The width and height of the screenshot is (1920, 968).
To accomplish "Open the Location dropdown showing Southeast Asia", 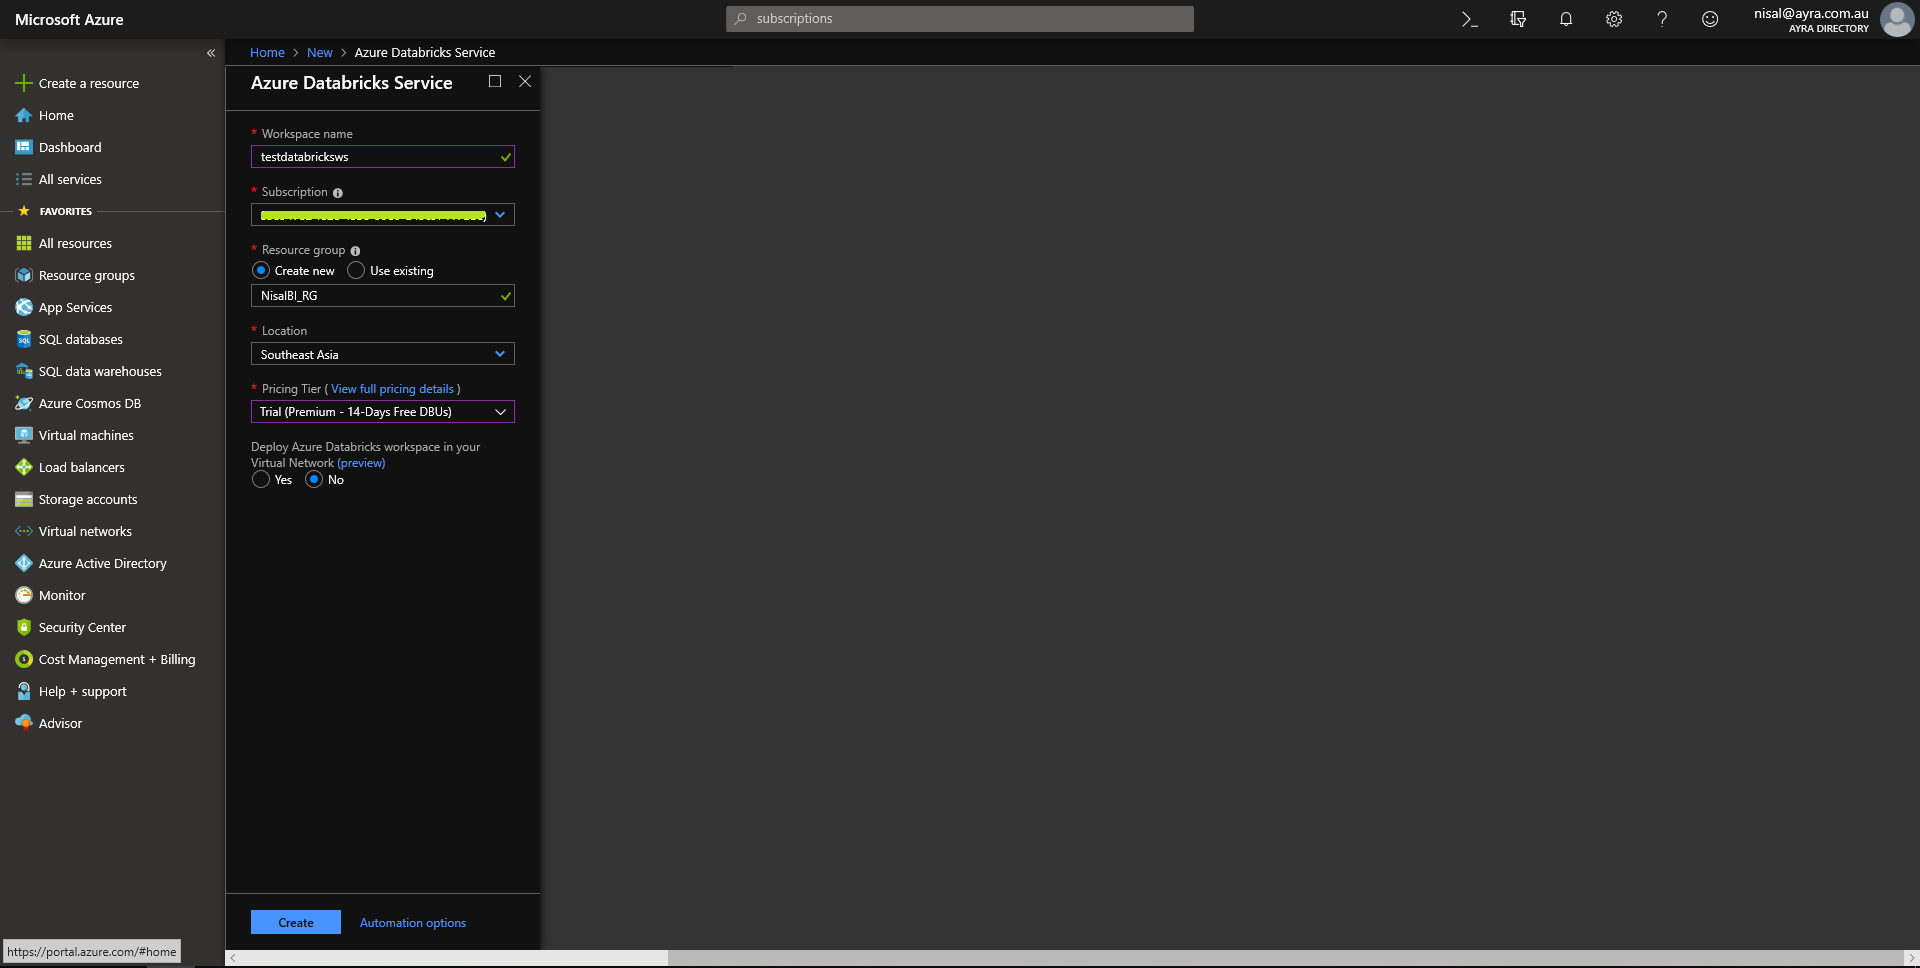I will tap(383, 354).
